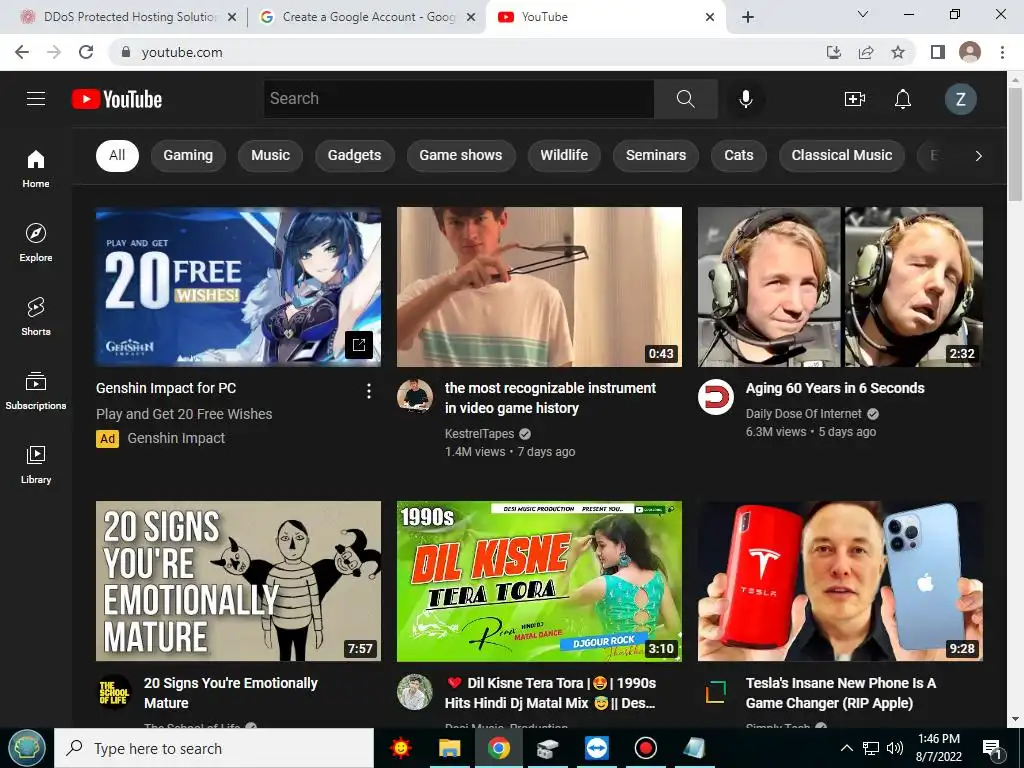Viewport: 1024px width, 768px height.
Task: Open Chrome three-dot menu
Action: point(1002,52)
